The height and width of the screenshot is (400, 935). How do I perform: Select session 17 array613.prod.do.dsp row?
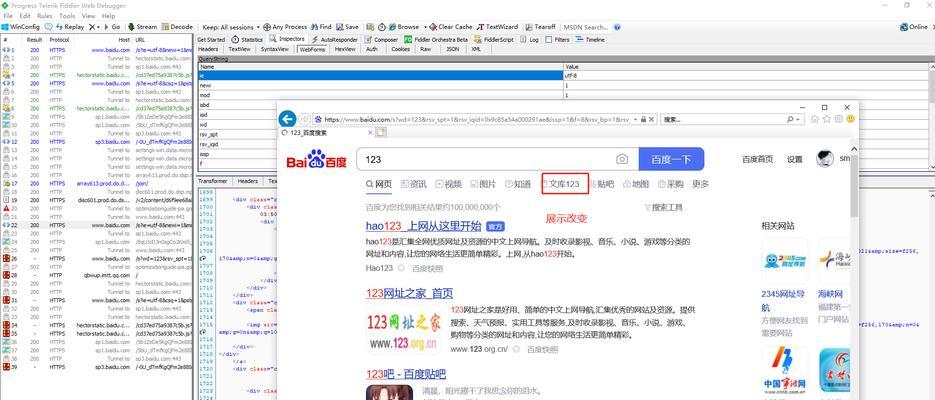97,184
